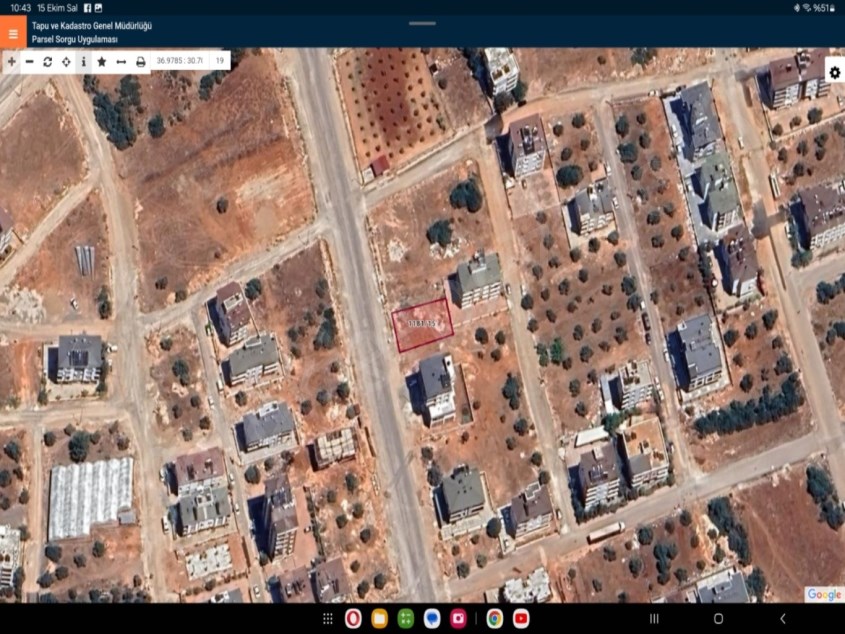Pull down the top drag handle

[x=422, y=23]
